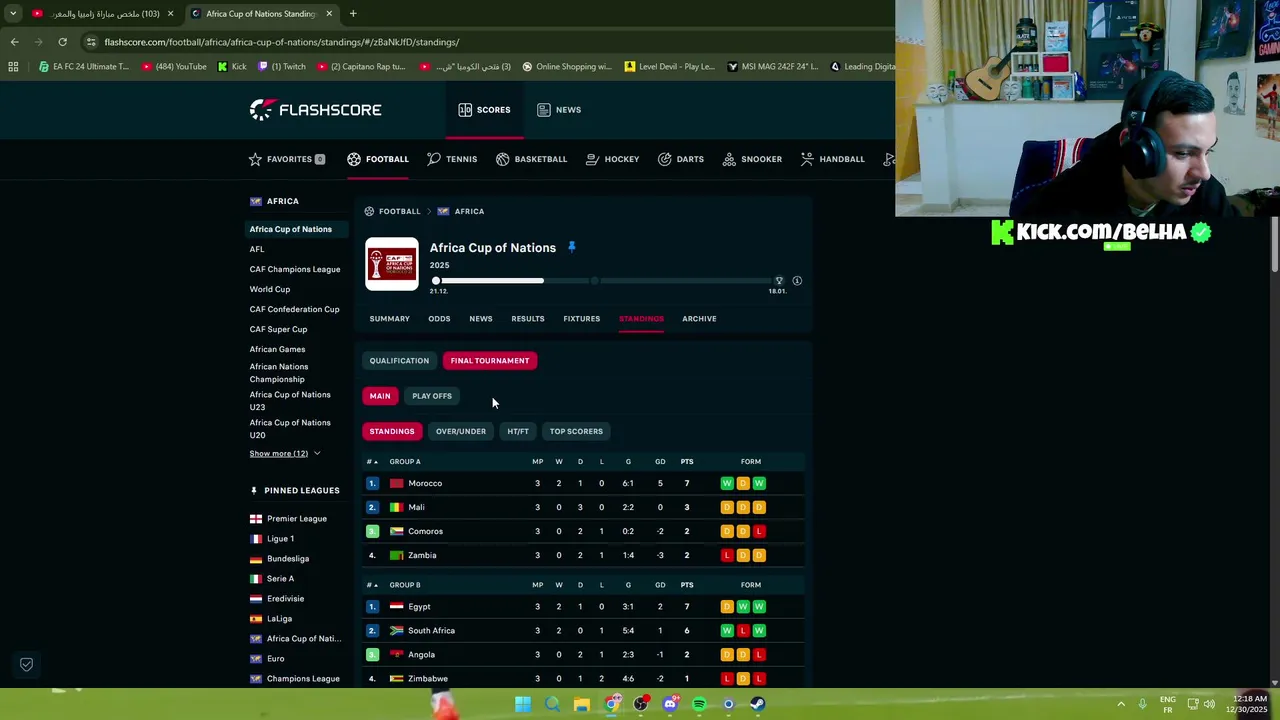Select the Hockey sport tab
Image resolution: width=1280 pixels, height=720 pixels.
(x=612, y=159)
